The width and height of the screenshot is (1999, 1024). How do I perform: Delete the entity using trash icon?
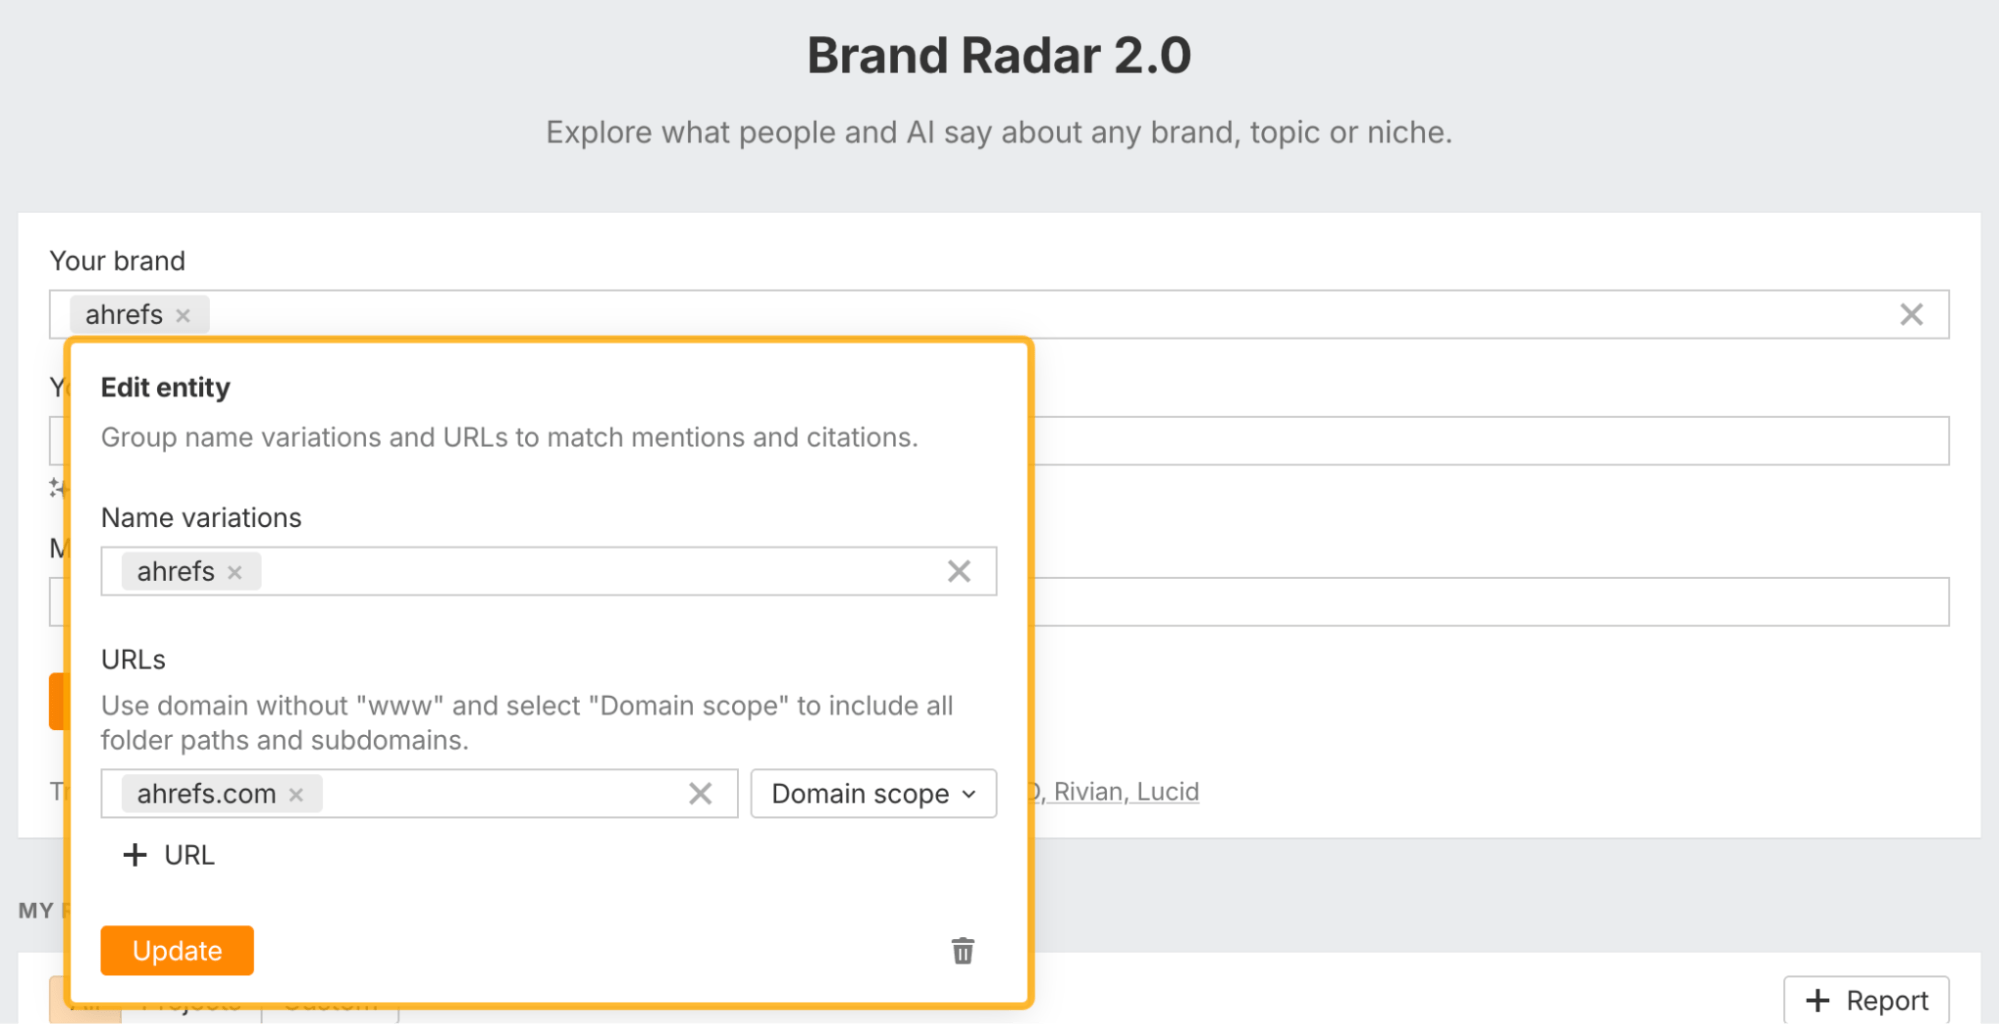[962, 951]
